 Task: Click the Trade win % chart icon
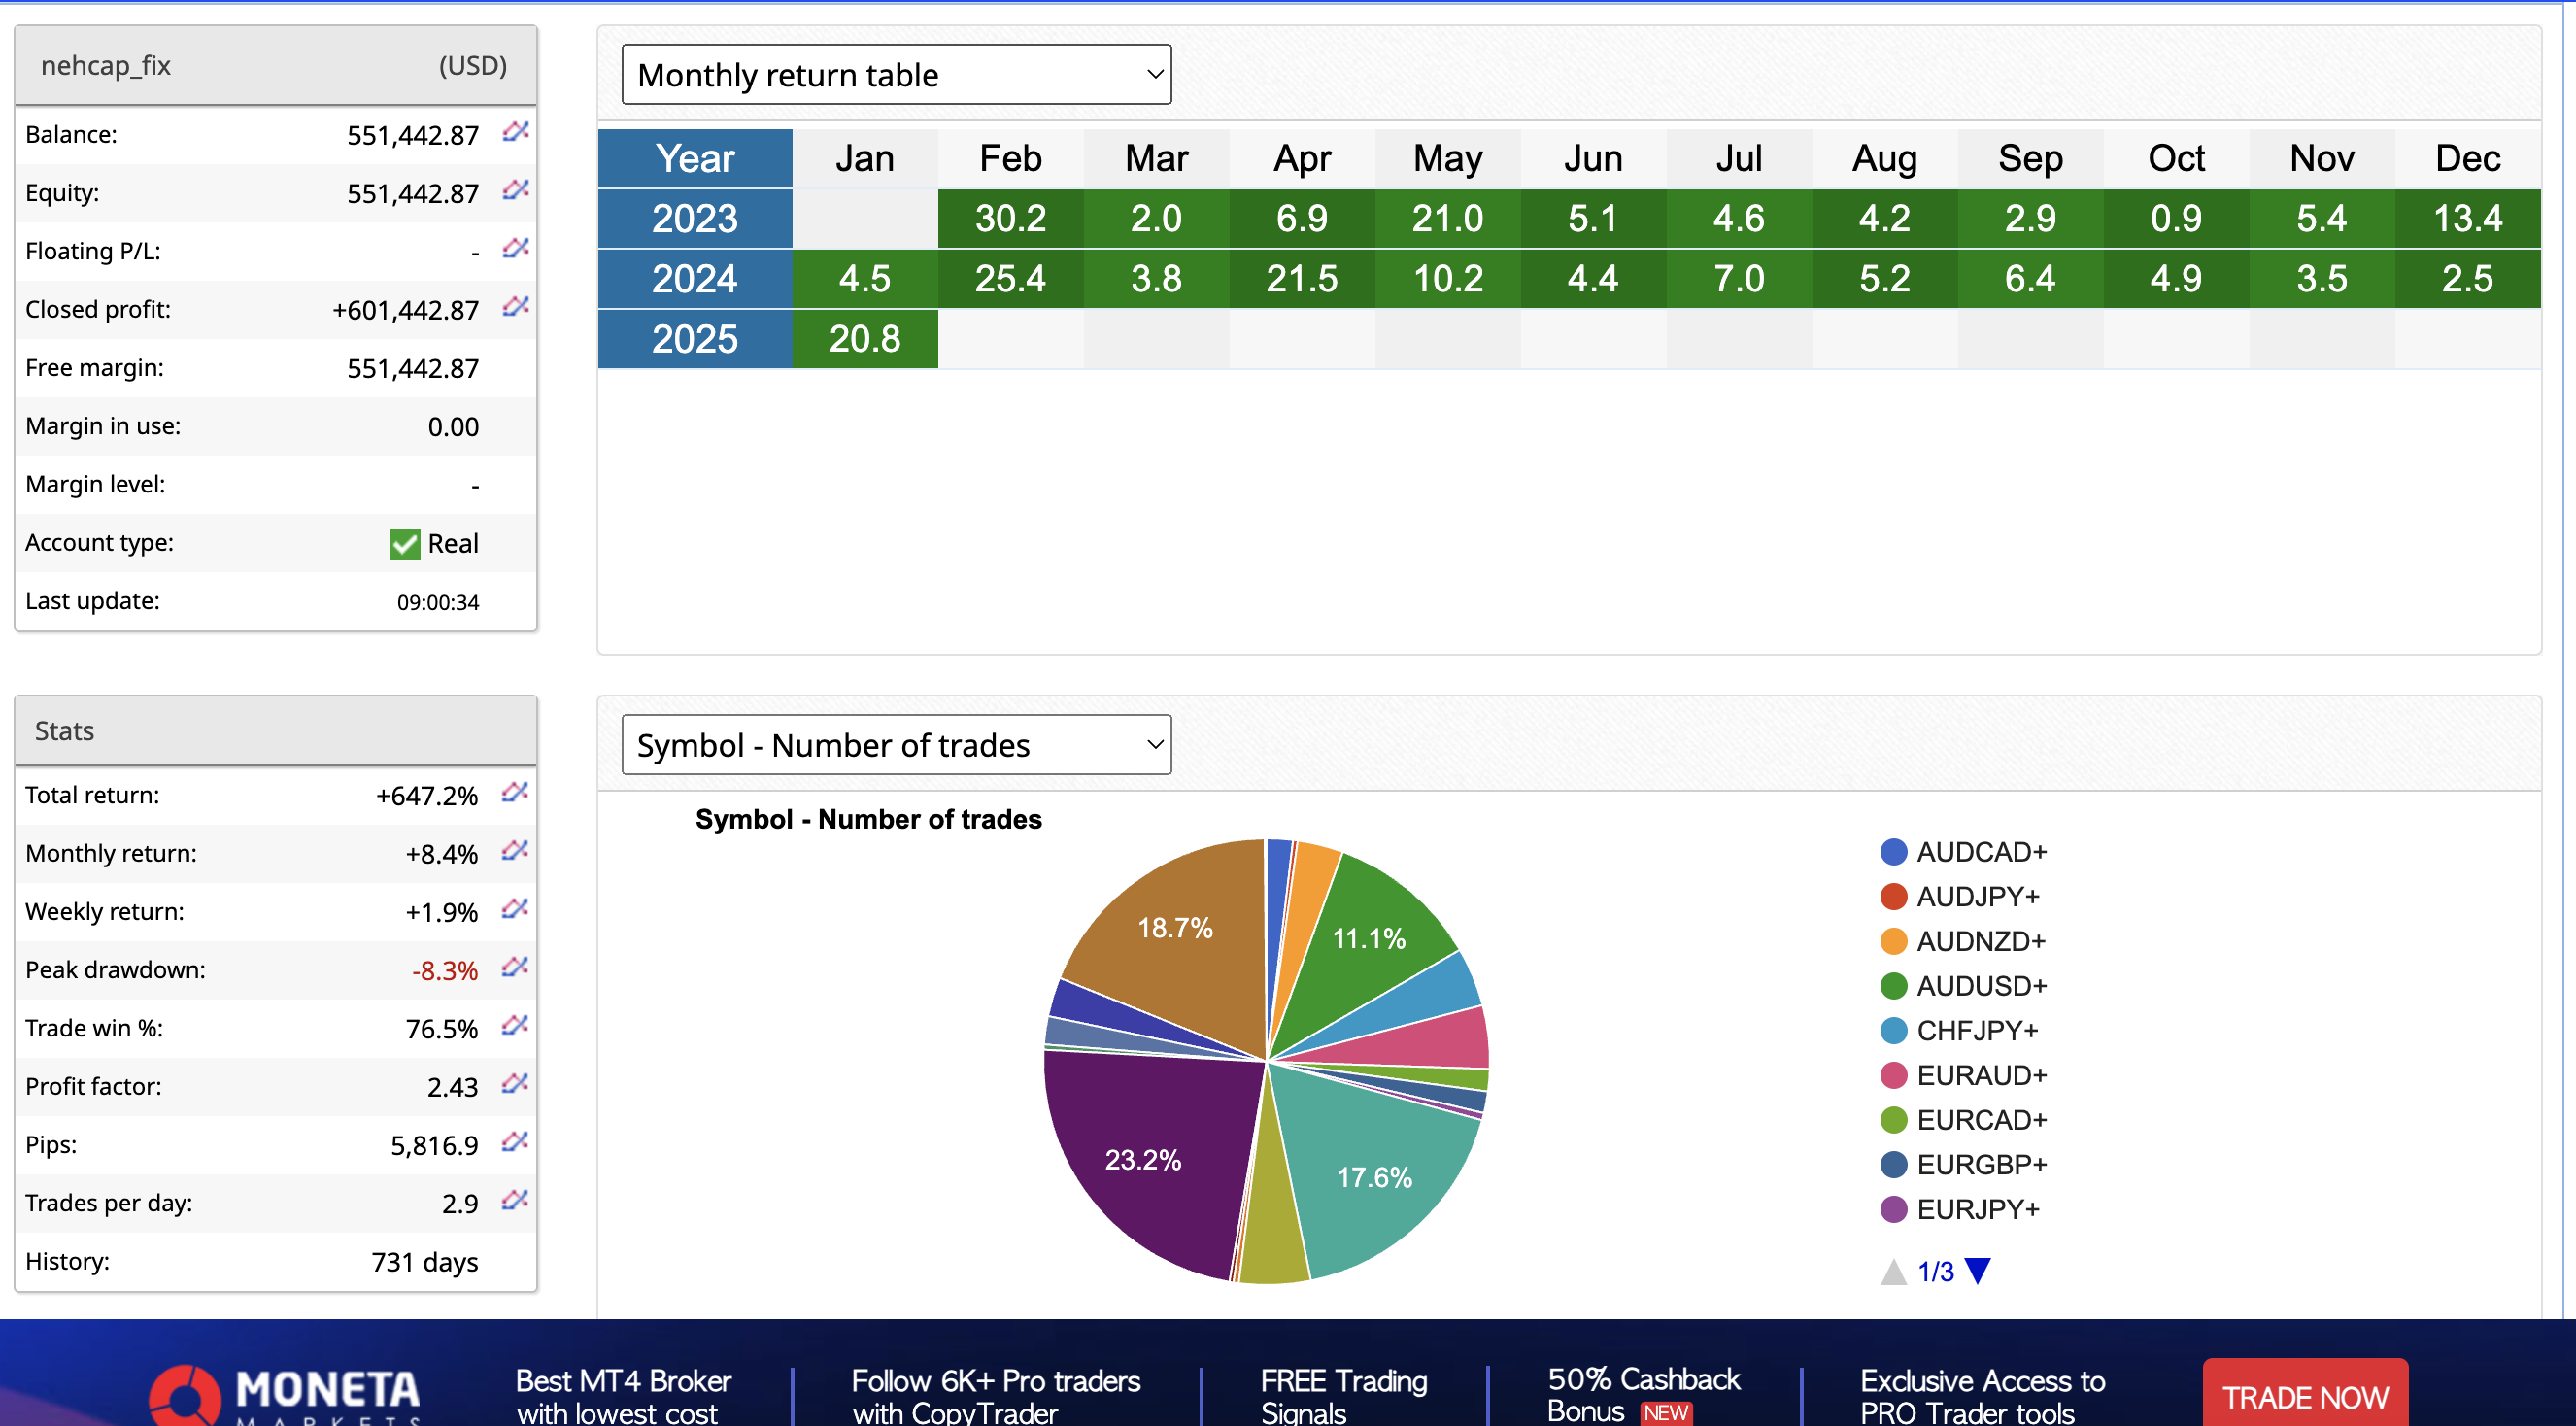click(x=515, y=1026)
